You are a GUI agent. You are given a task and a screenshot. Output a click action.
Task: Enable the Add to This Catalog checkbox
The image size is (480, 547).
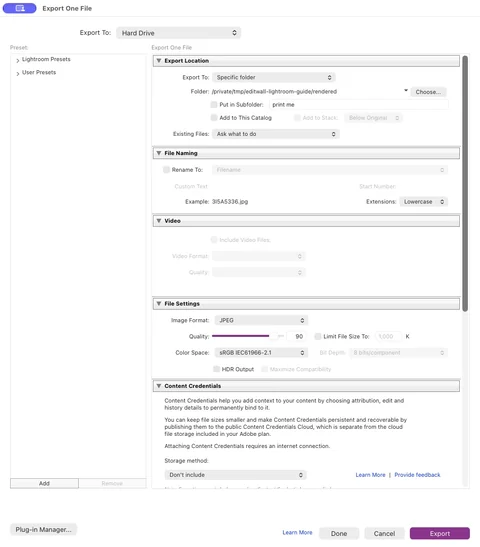coord(214,118)
